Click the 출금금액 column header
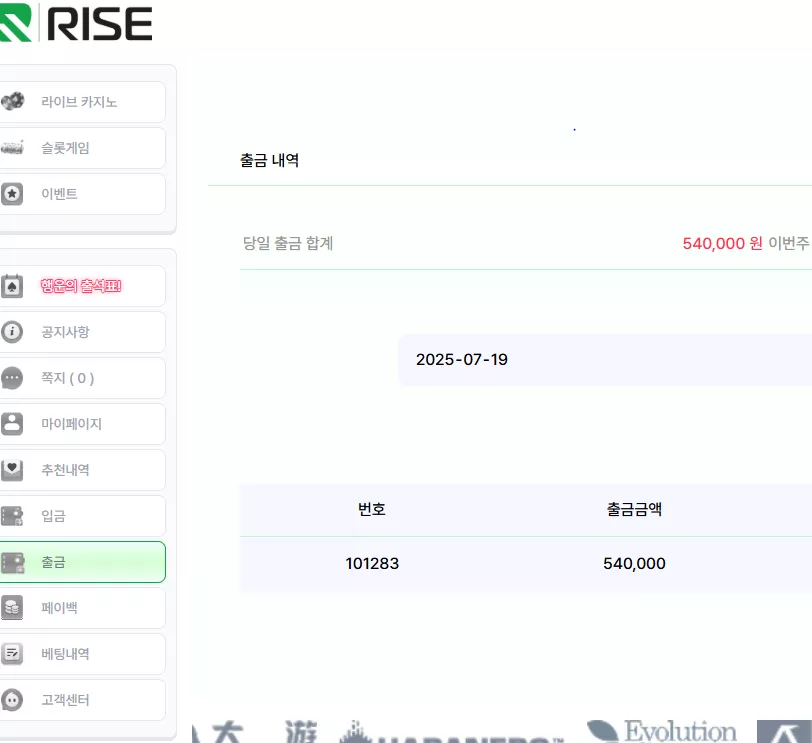Screen dimensions: 812x743 [x=634, y=509]
